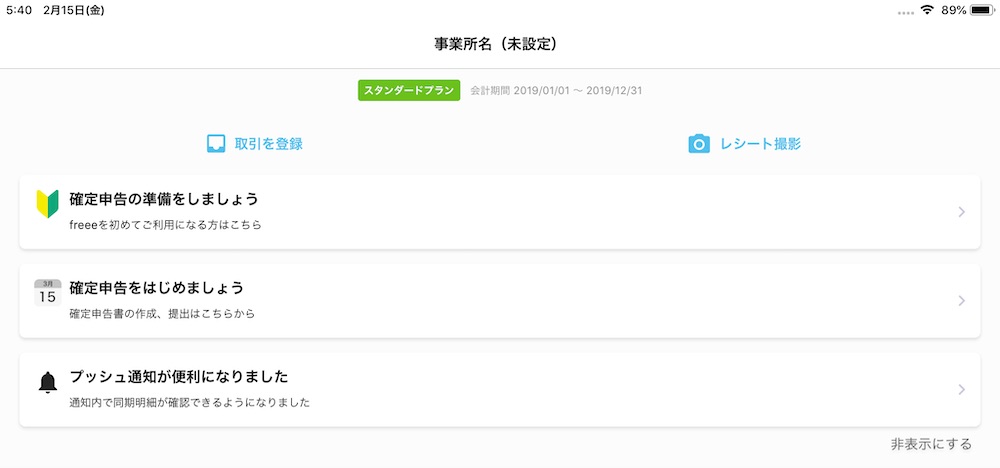
Task: Tap the 会計期間 date range text
Action: (x=556, y=91)
